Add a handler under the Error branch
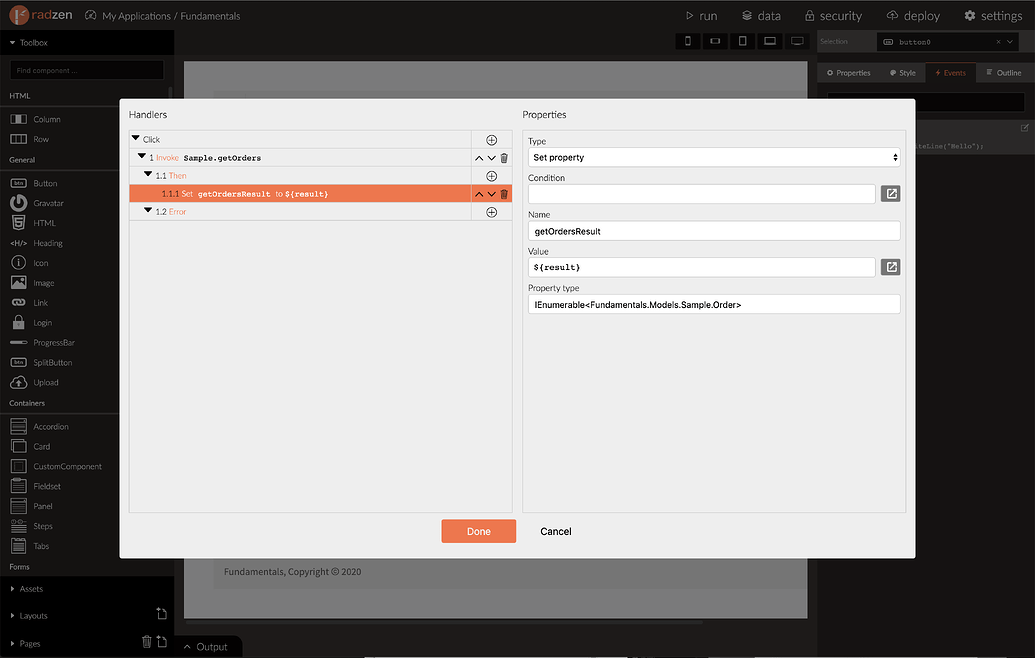Screen dimensions: 1035x658 pyautogui.click(x=491, y=212)
